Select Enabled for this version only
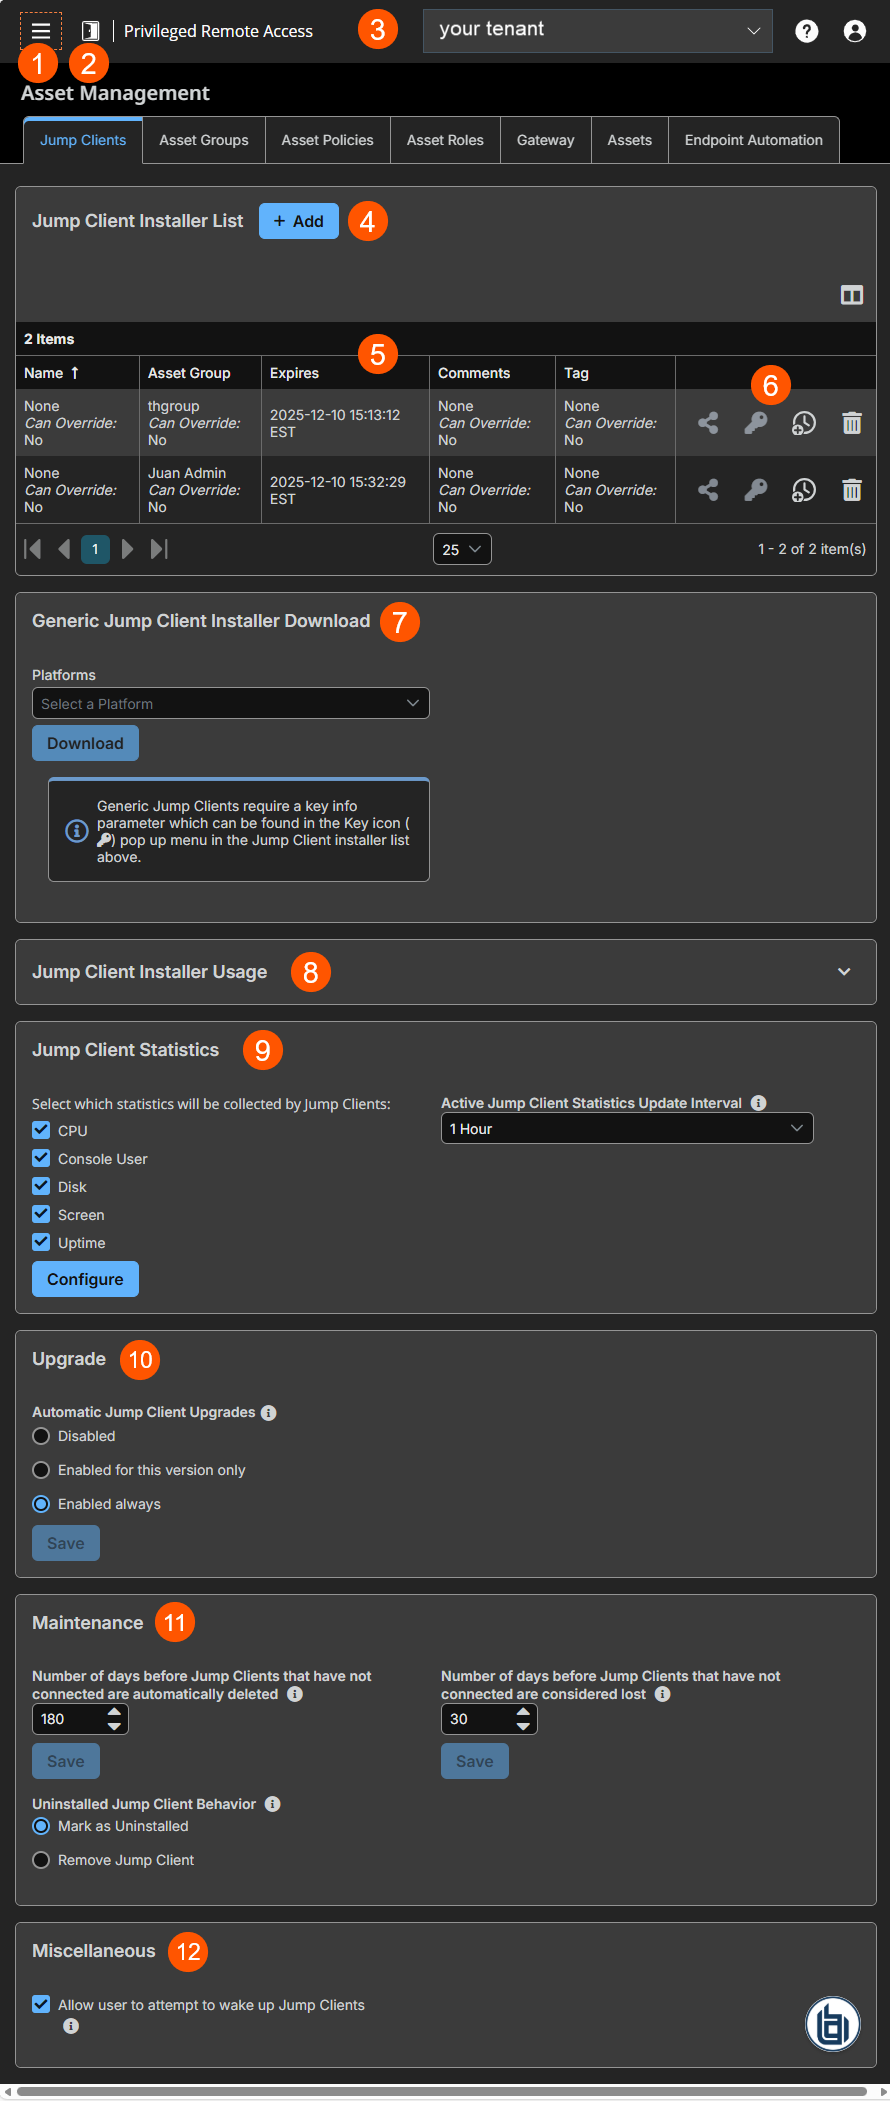890x2101 pixels. click(41, 1470)
